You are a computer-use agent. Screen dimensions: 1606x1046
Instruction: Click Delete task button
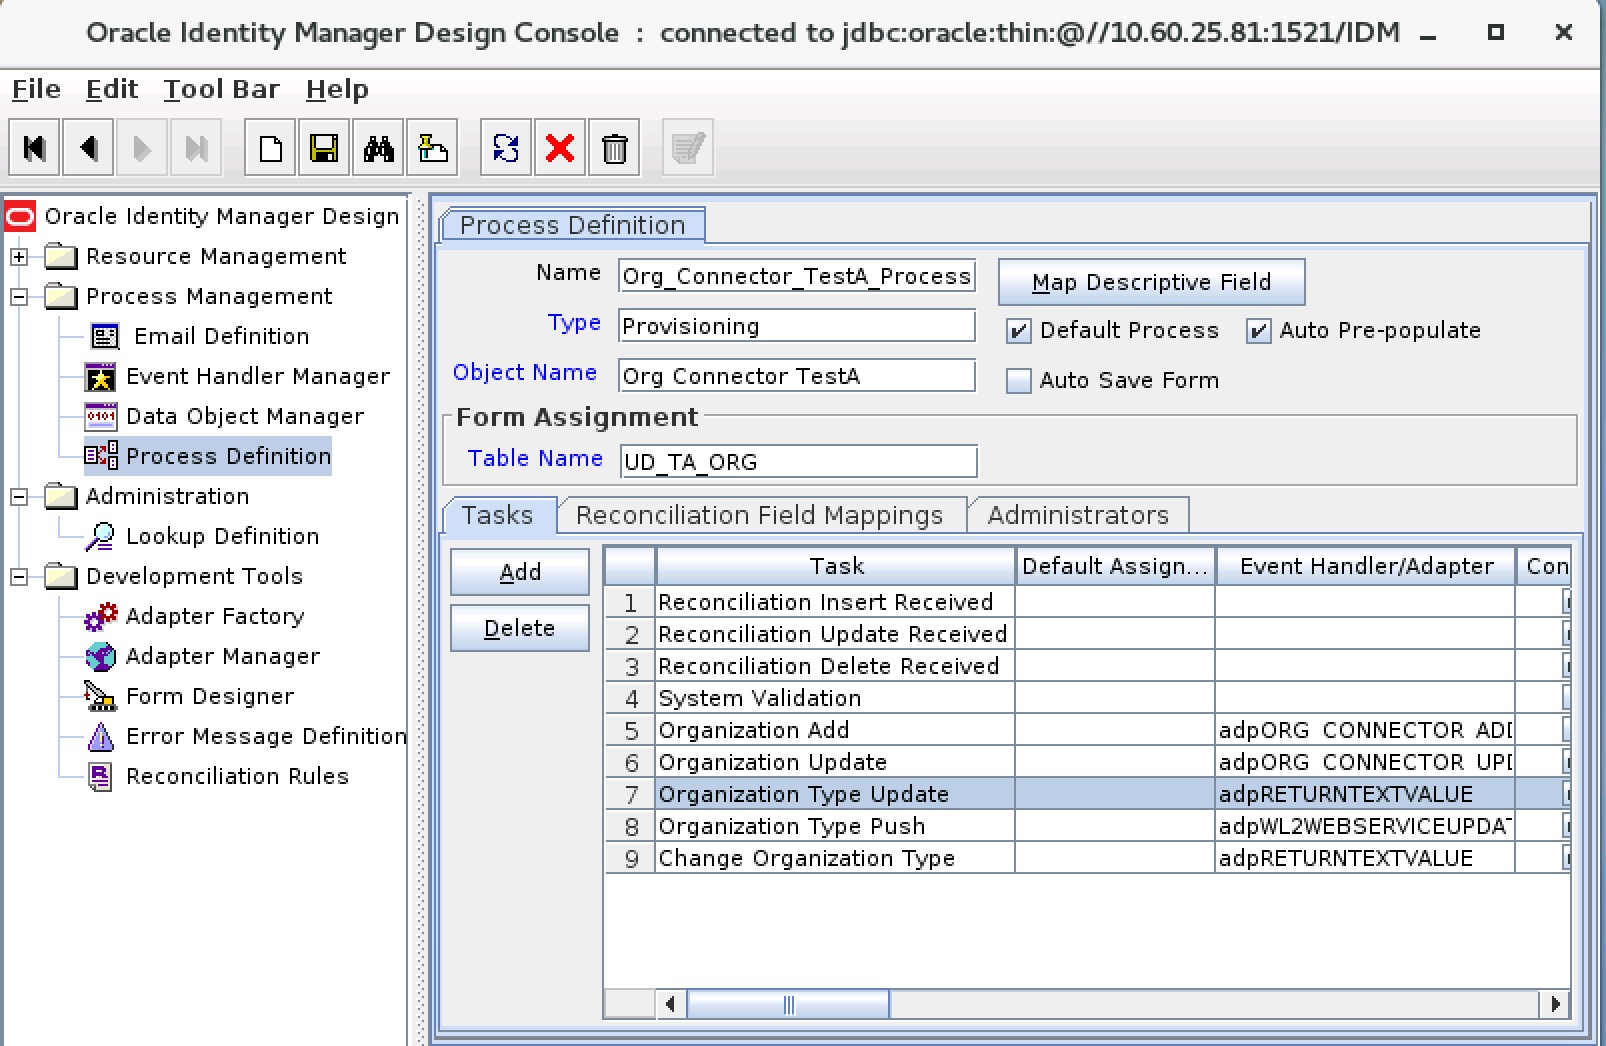519,628
